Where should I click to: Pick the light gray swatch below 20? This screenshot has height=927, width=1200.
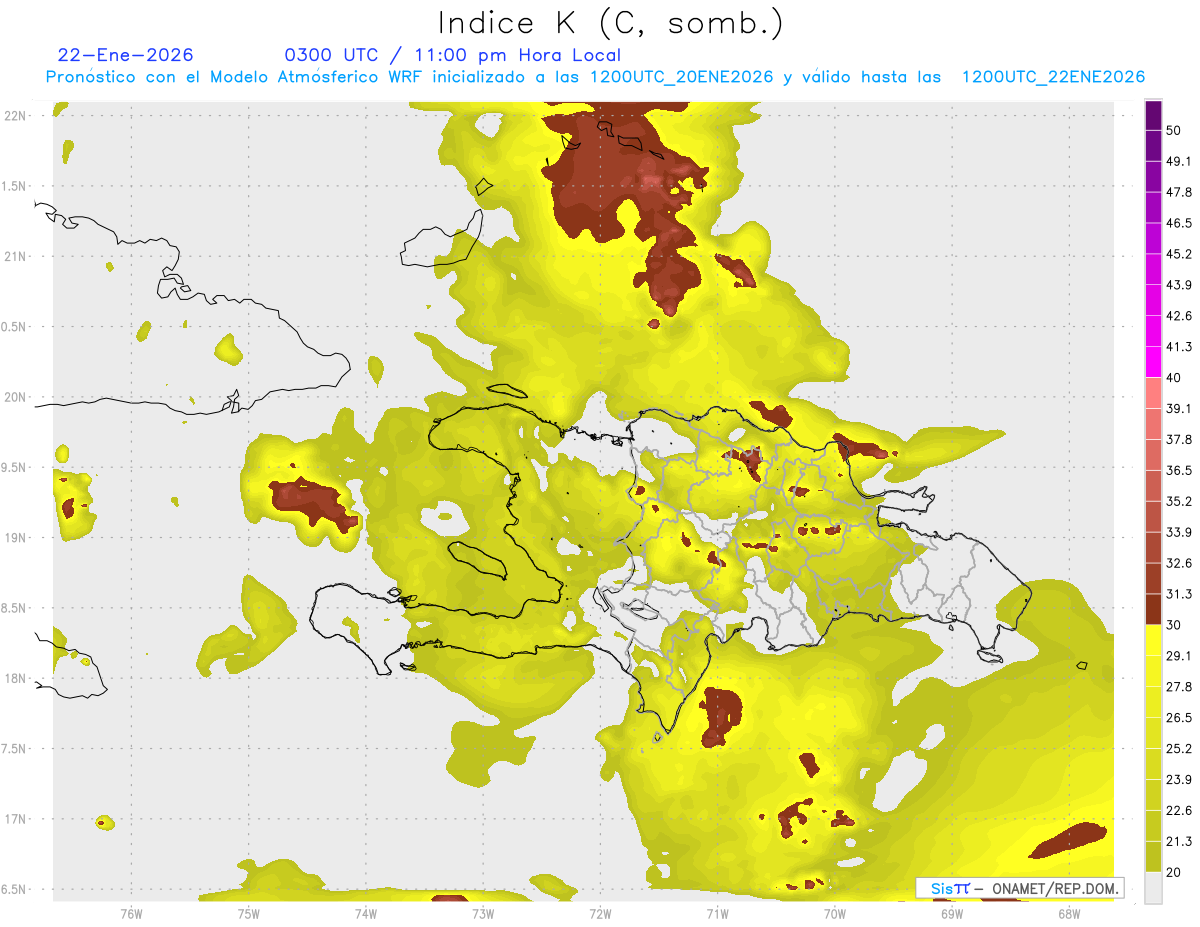(x=1153, y=888)
